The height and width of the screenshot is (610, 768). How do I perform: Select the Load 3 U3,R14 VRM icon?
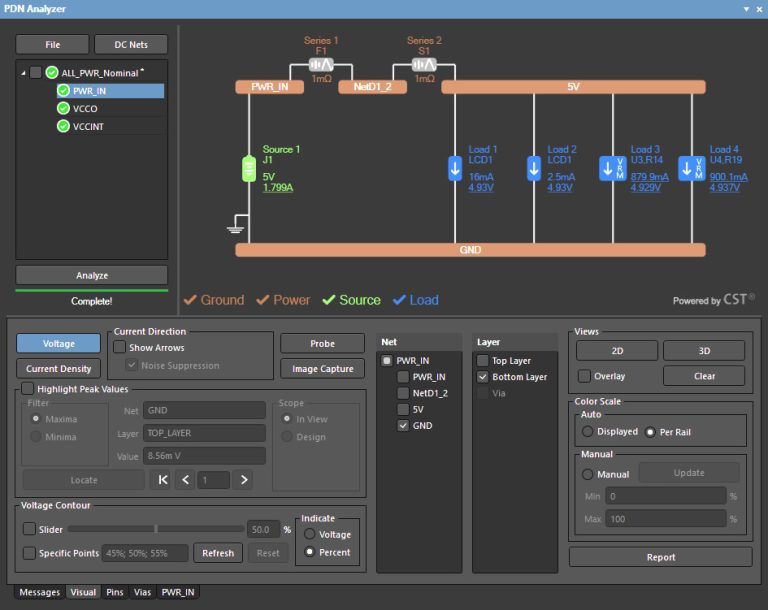point(613,168)
